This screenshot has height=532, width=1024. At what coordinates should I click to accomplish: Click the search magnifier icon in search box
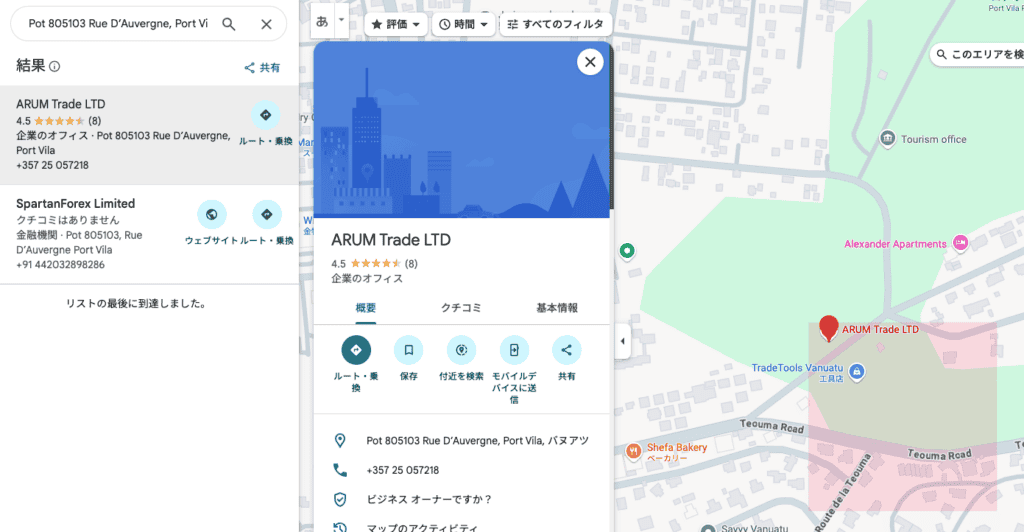(x=229, y=24)
